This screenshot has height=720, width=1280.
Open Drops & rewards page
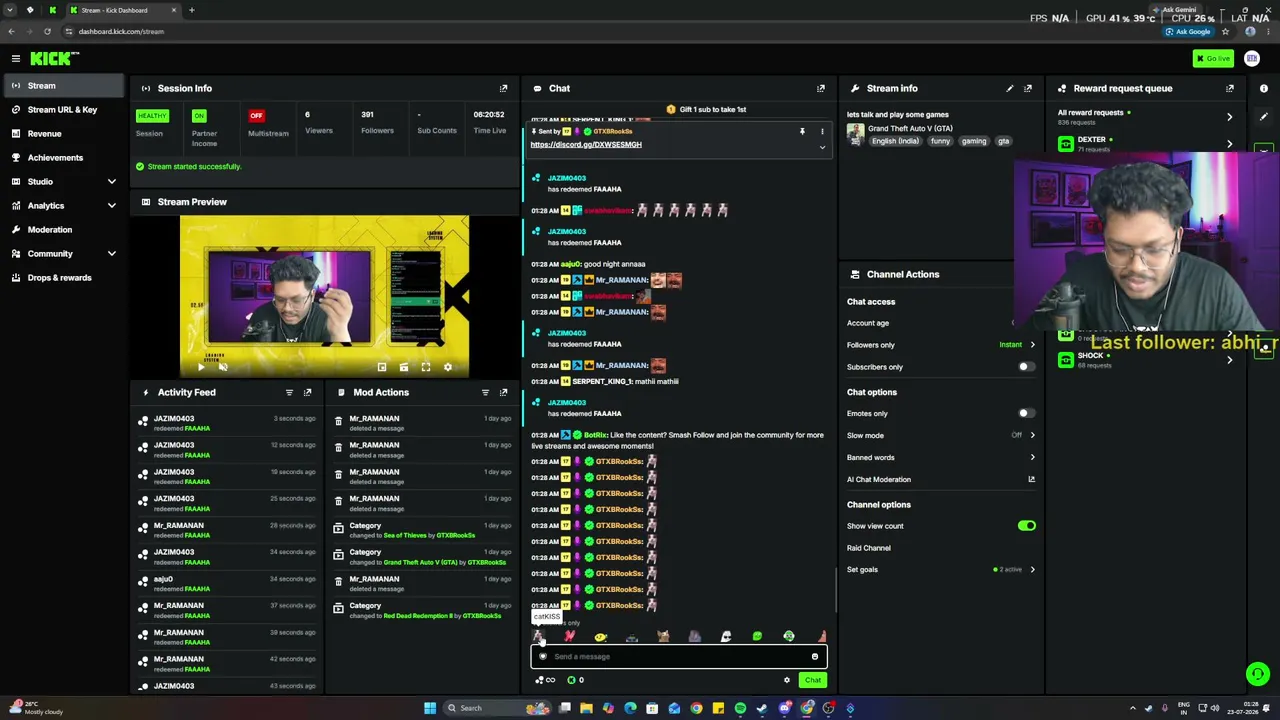click(62, 277)
